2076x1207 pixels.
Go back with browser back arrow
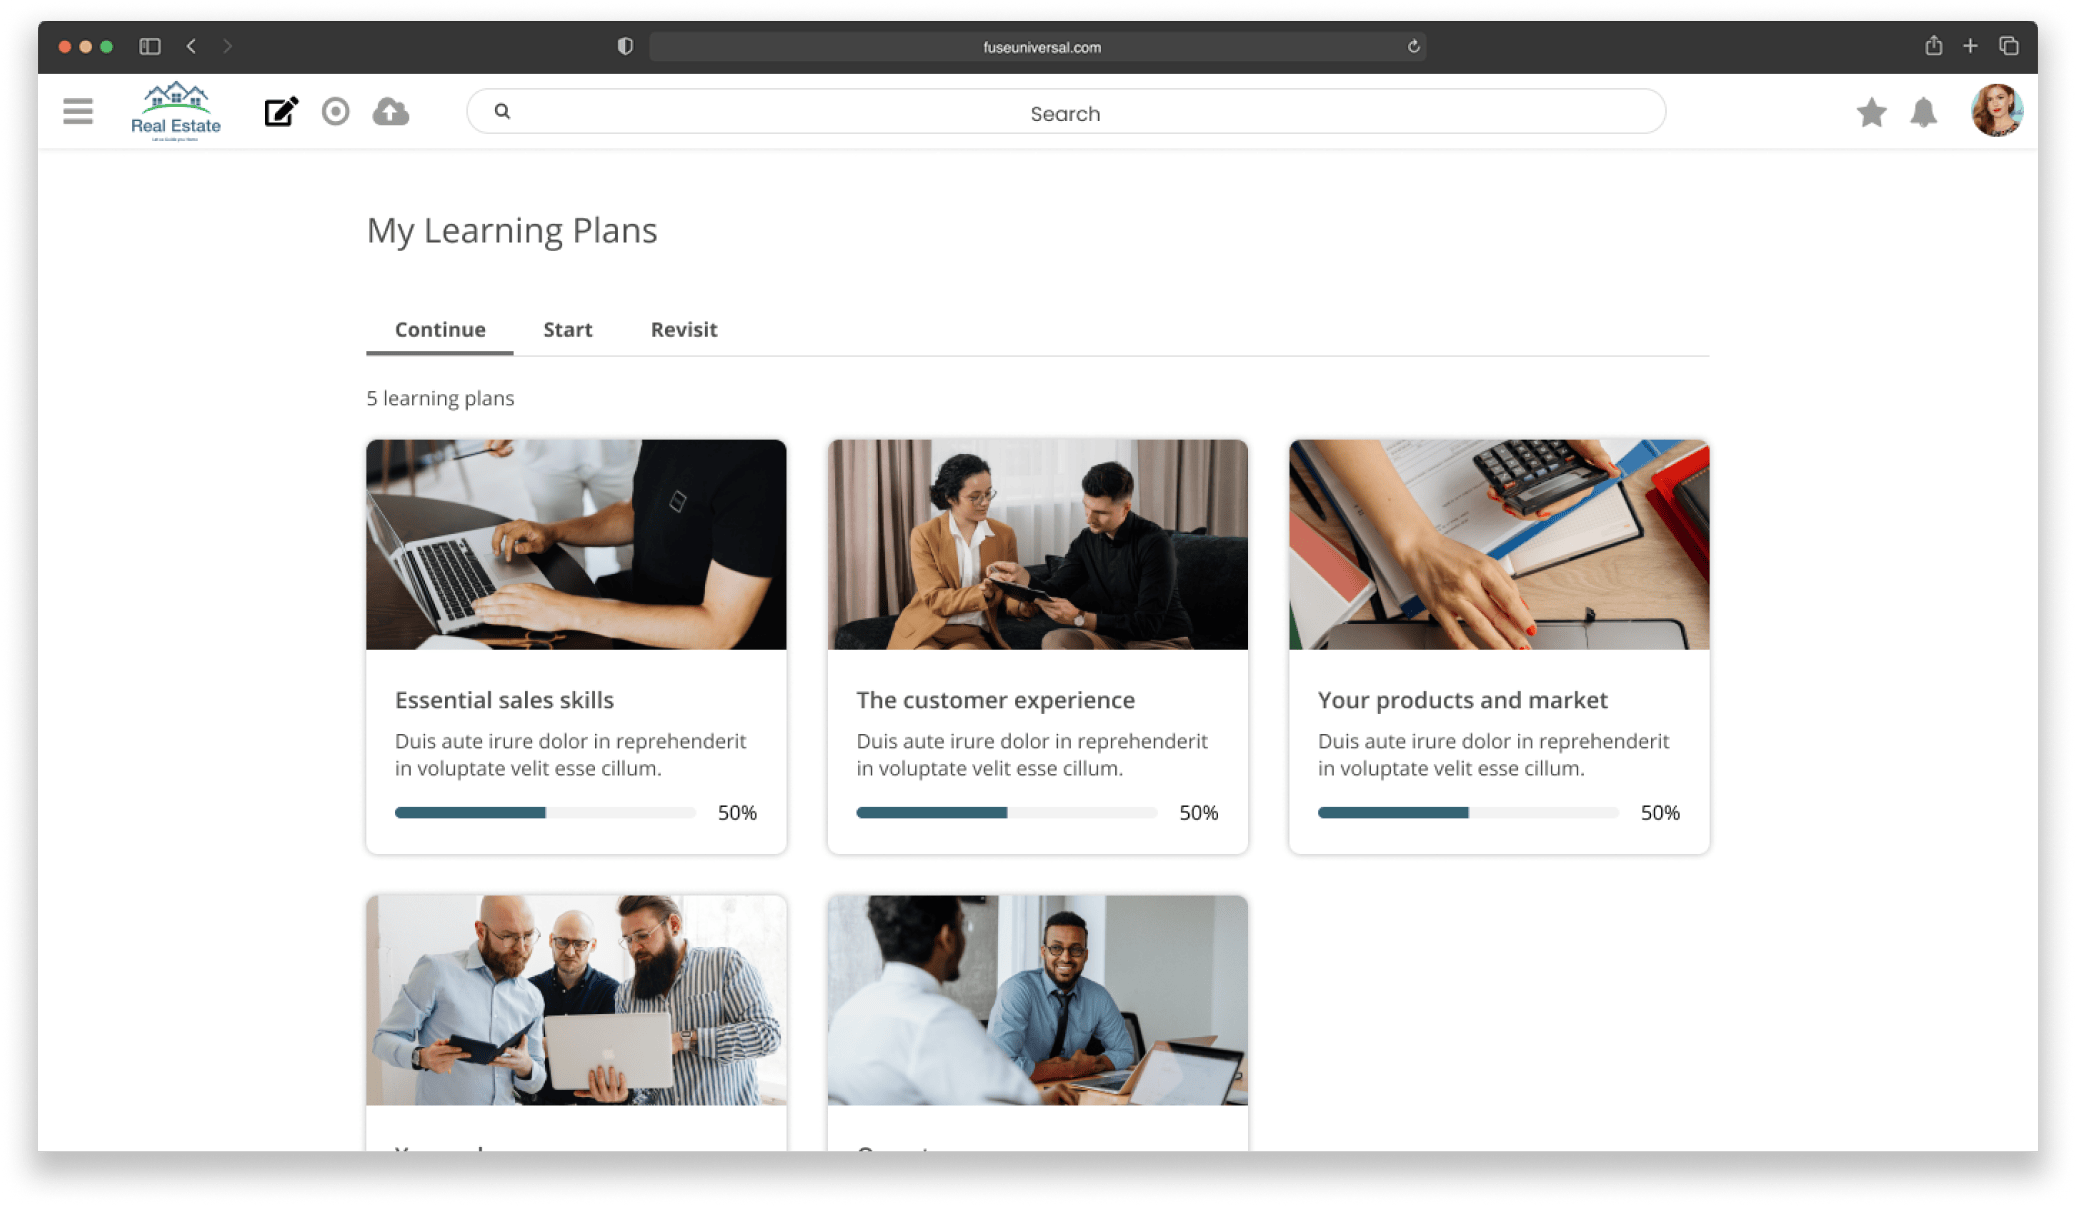click(x=191, y=46)
